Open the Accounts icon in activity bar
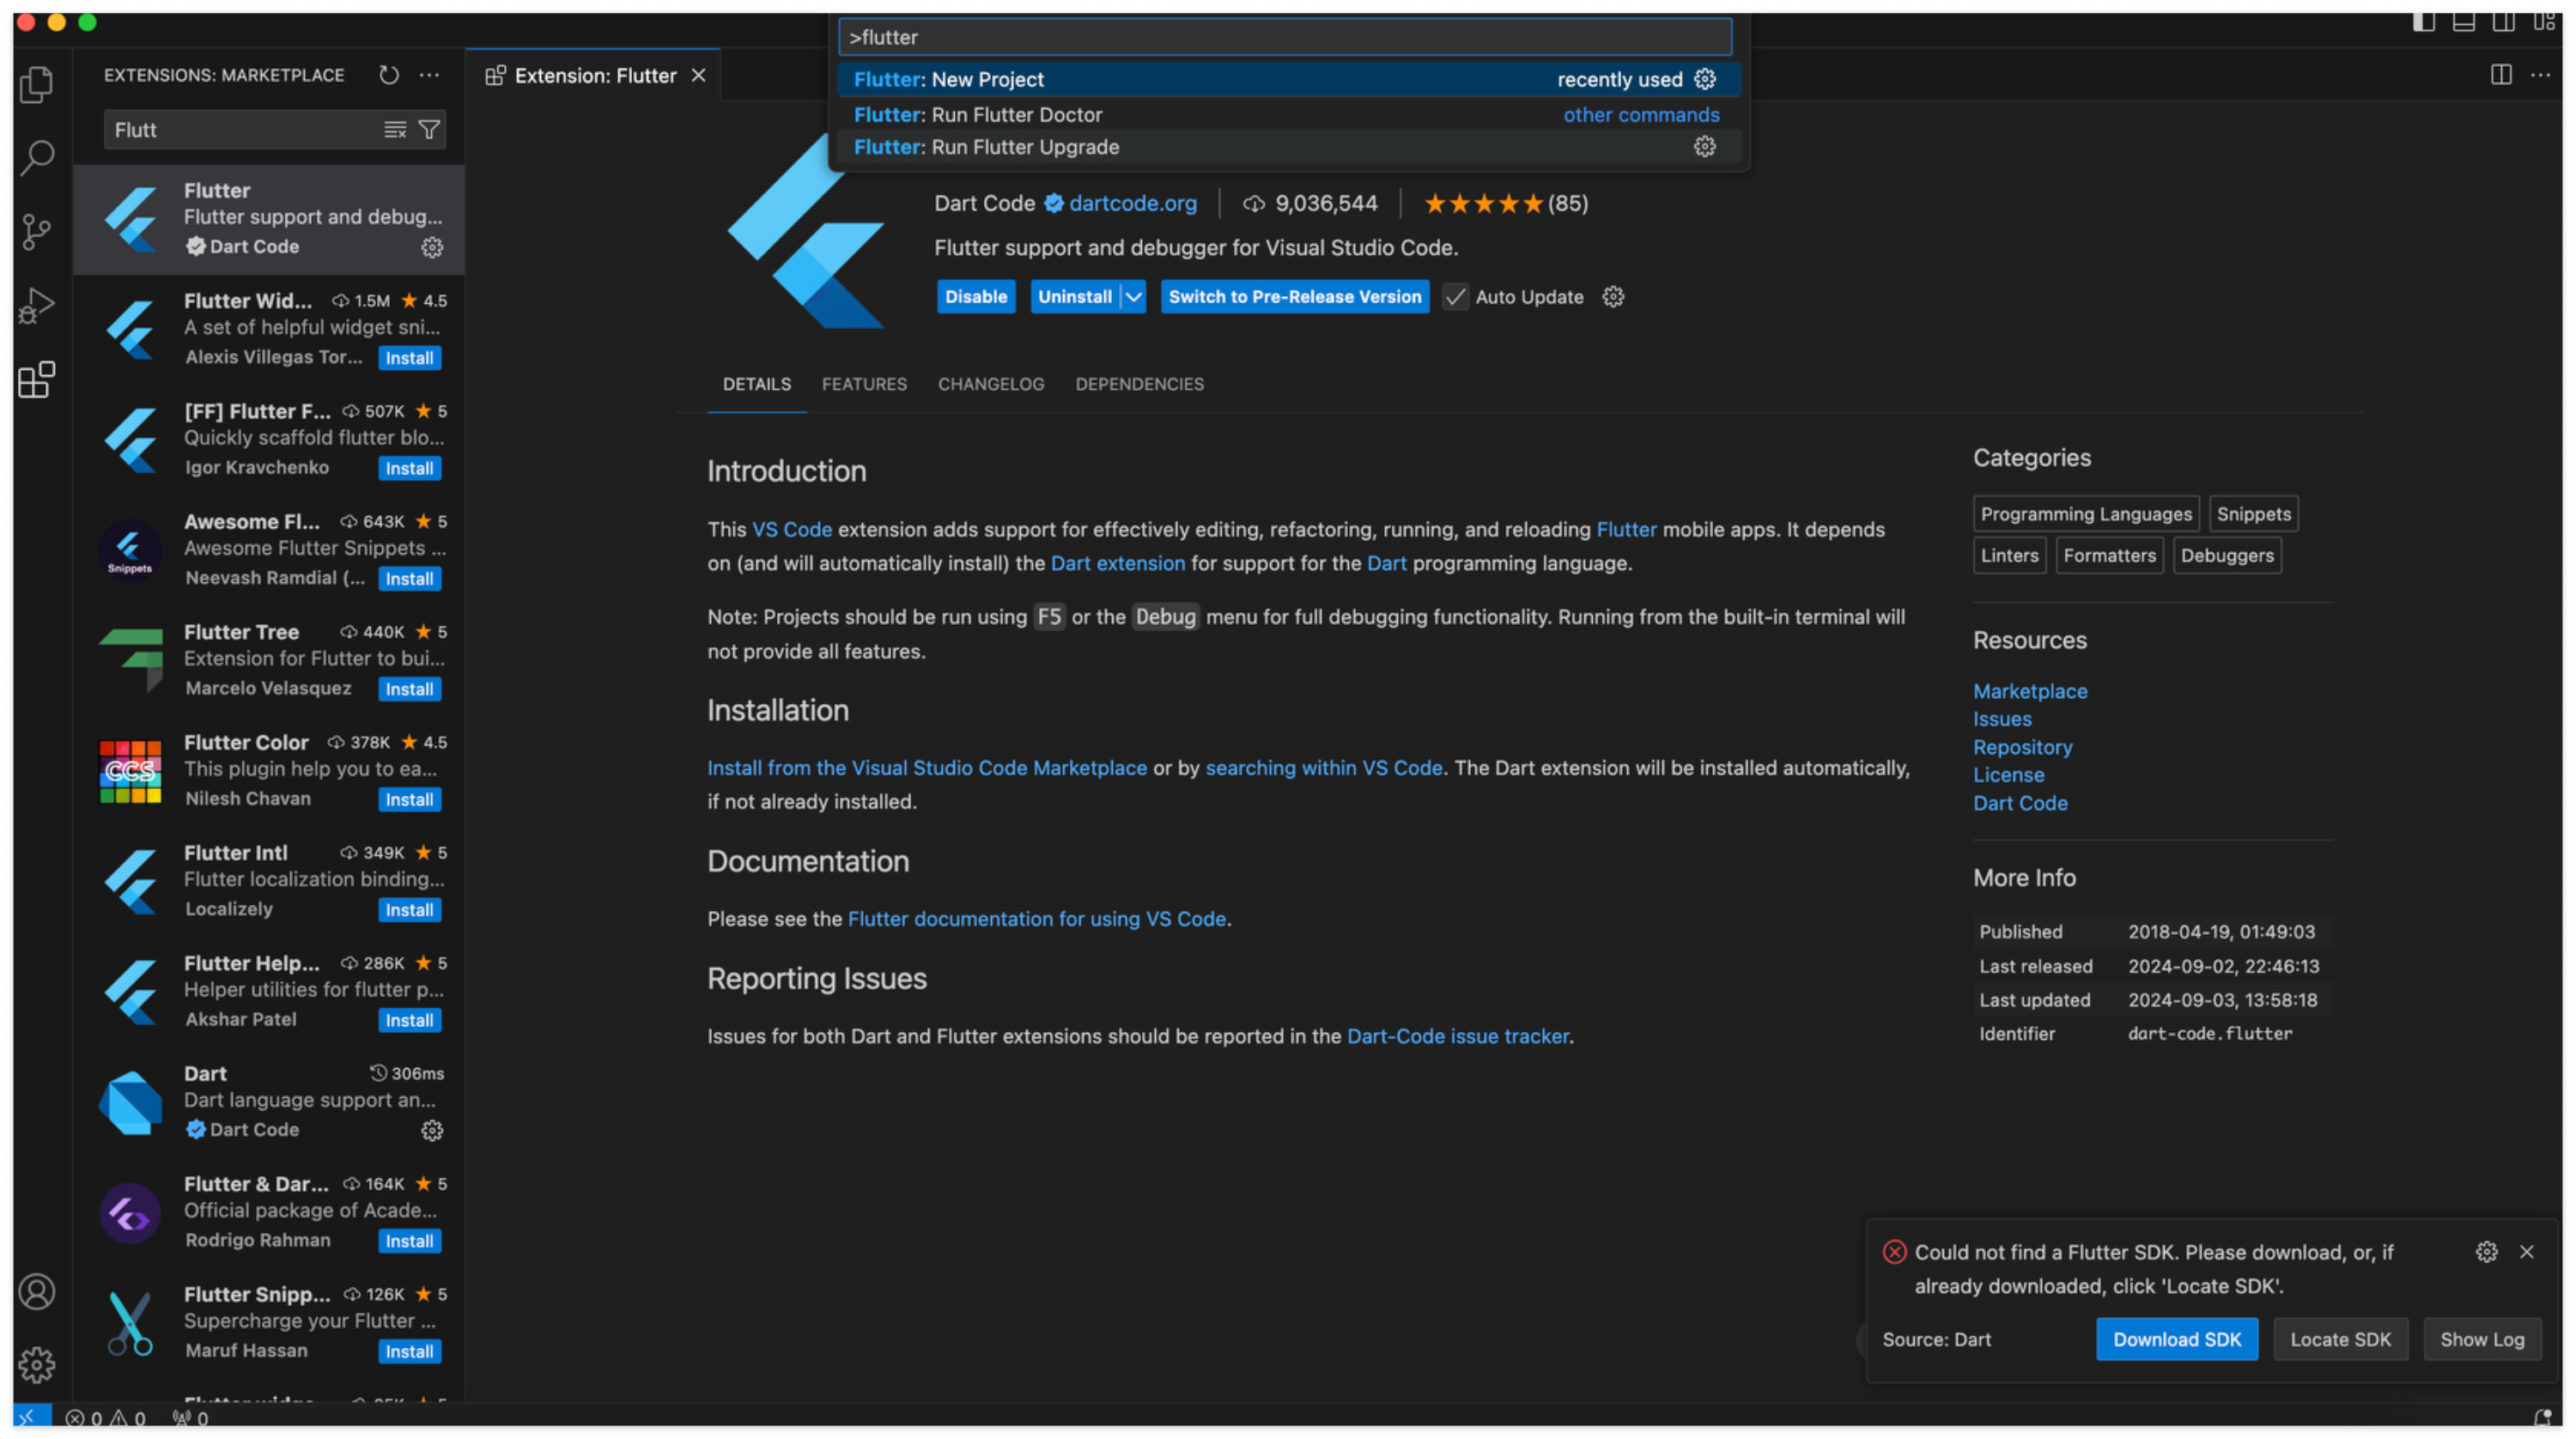 [x=37, y=1292]
